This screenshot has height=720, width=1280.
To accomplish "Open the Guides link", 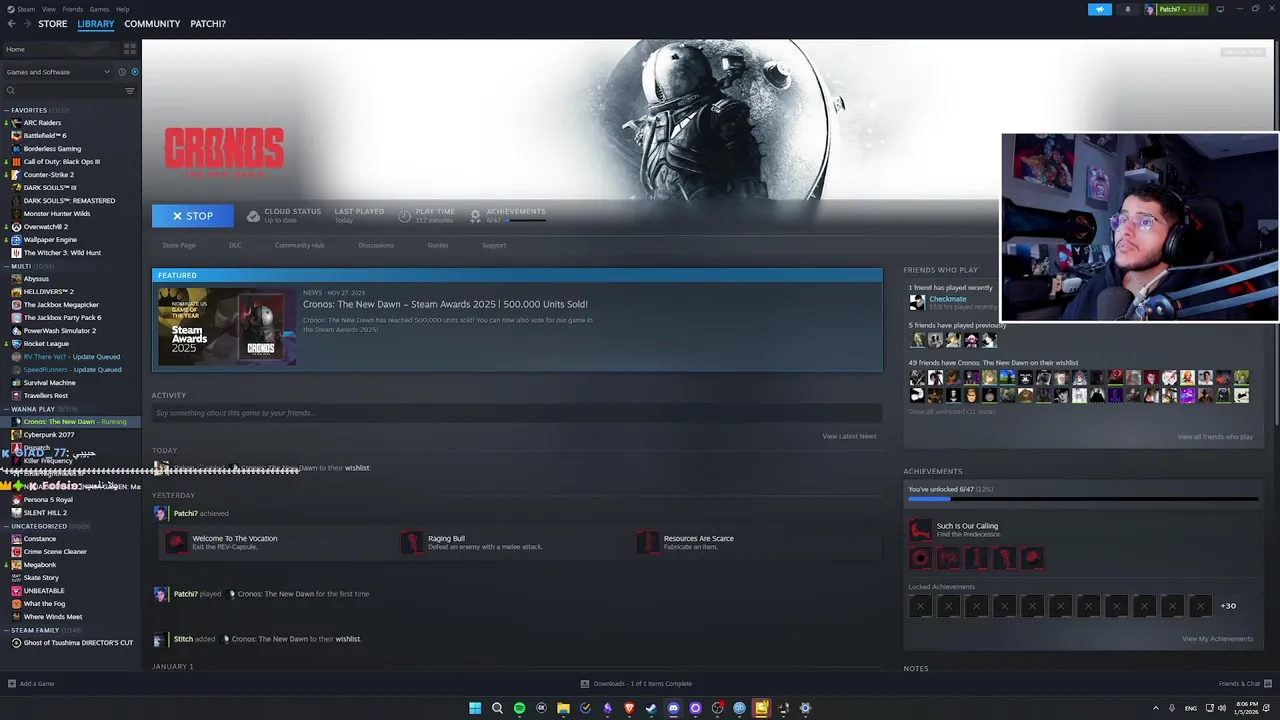I will coord(438,245).
